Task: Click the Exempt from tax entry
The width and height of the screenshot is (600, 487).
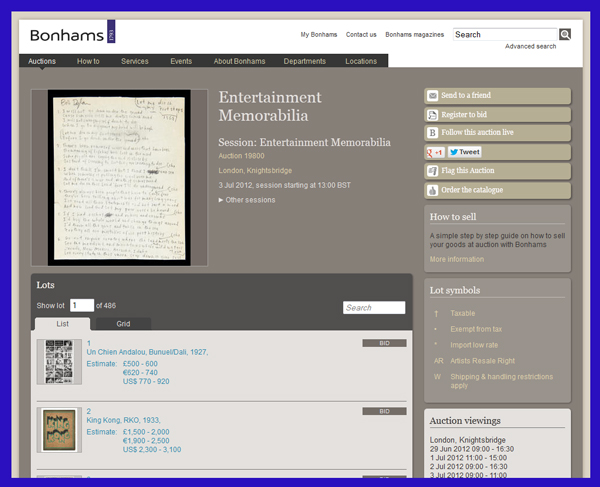Action: pyautogui.click(x=476, y=329)
